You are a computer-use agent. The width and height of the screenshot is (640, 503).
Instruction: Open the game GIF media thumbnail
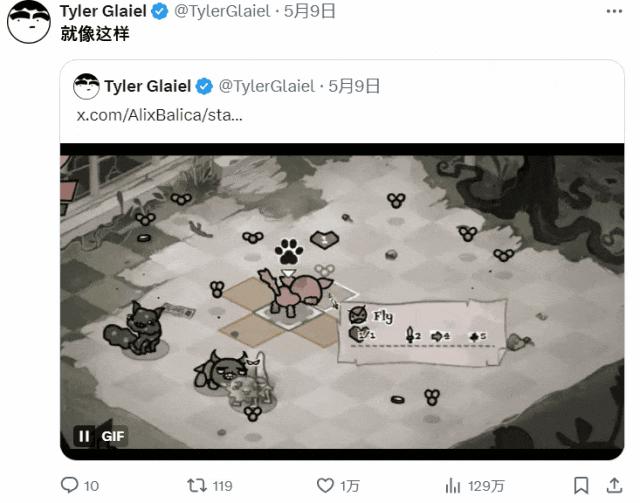point(342,301)
